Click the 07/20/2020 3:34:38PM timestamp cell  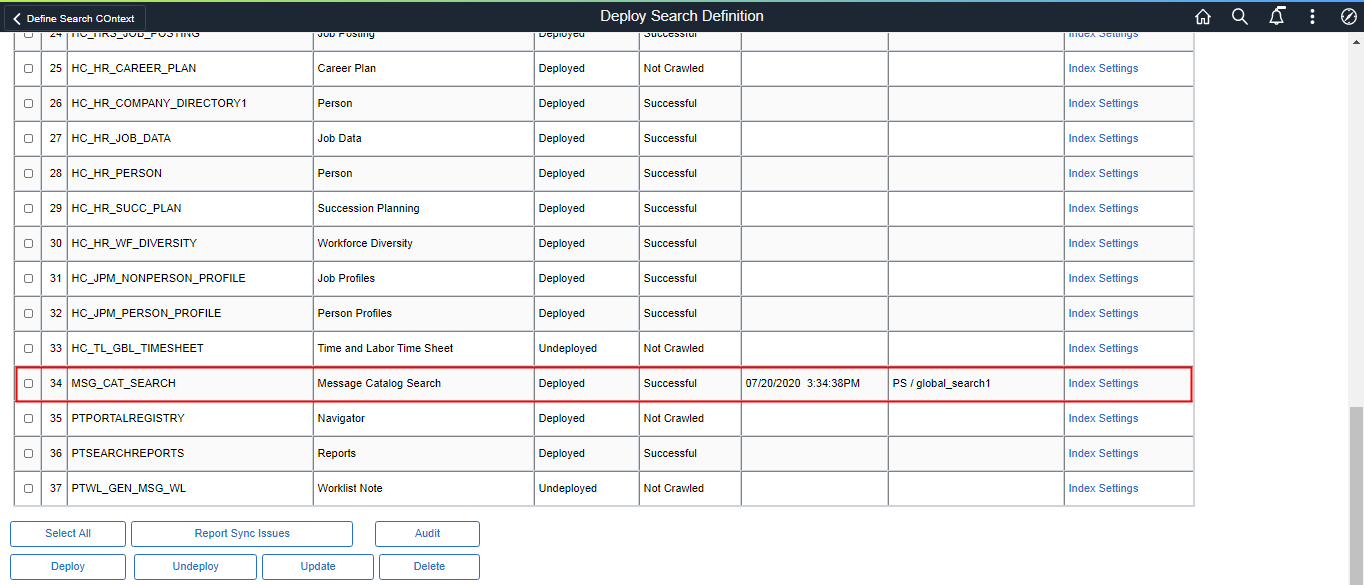(x=814, y=384)
